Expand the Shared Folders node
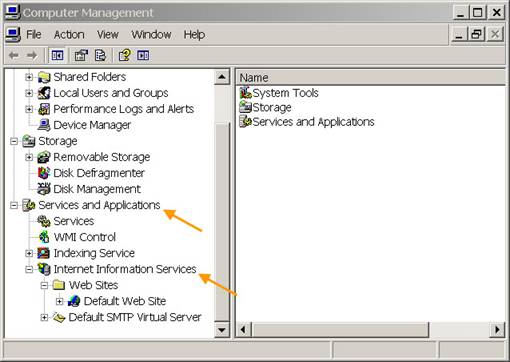This screenshot has height=362, width=510. point(29,77)
